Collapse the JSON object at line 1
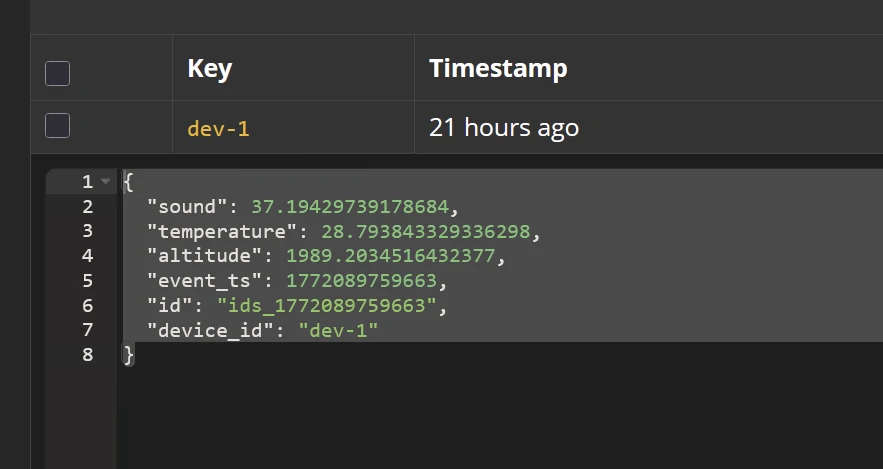The image size is (883, 469). coord(106,182)
